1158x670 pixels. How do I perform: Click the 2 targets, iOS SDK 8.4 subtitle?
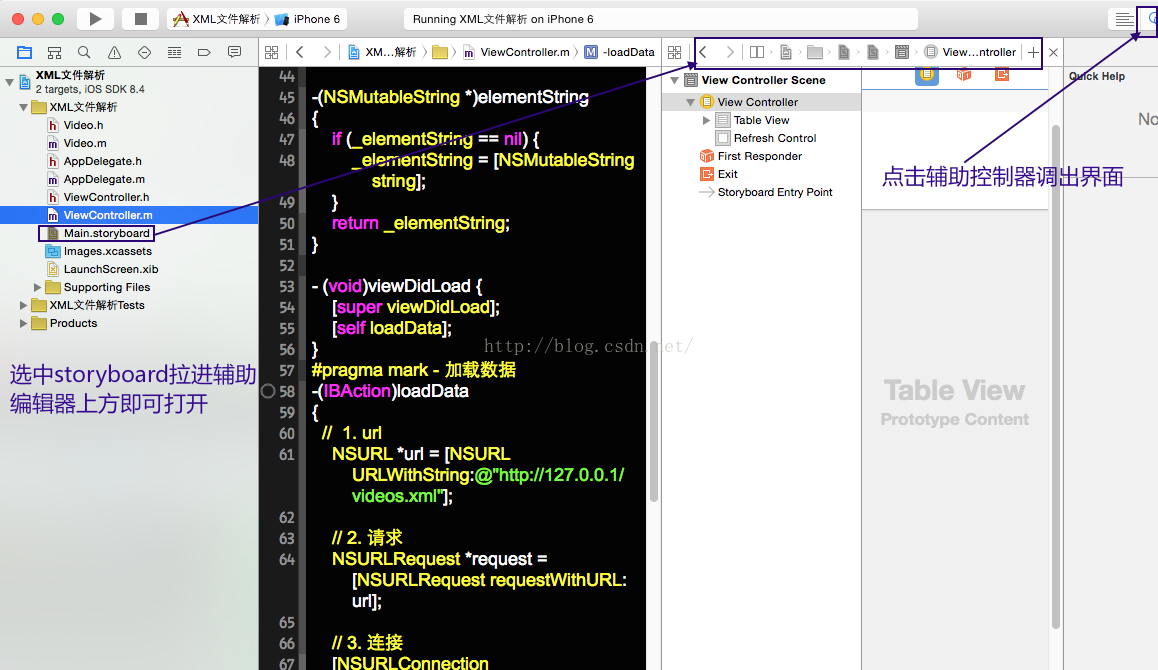(90, 89)
